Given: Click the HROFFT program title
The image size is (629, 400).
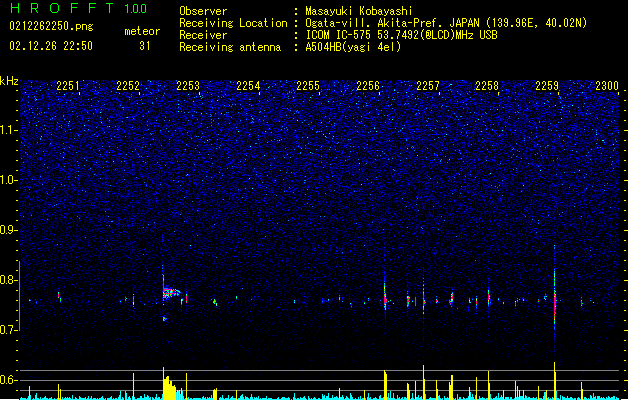Looking at the screenshot, I should click(x=62, y=8).
